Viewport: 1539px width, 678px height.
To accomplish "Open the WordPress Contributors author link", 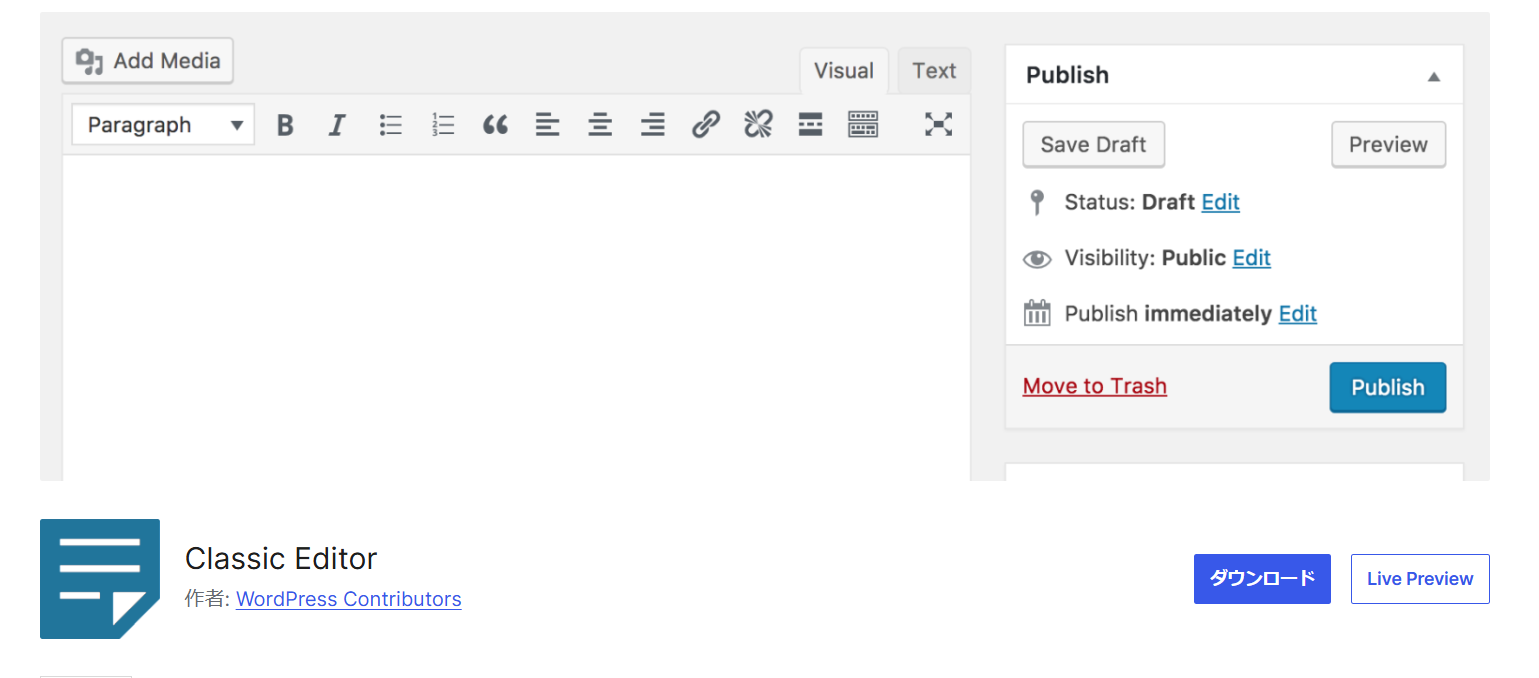I will tap(349, 599).
